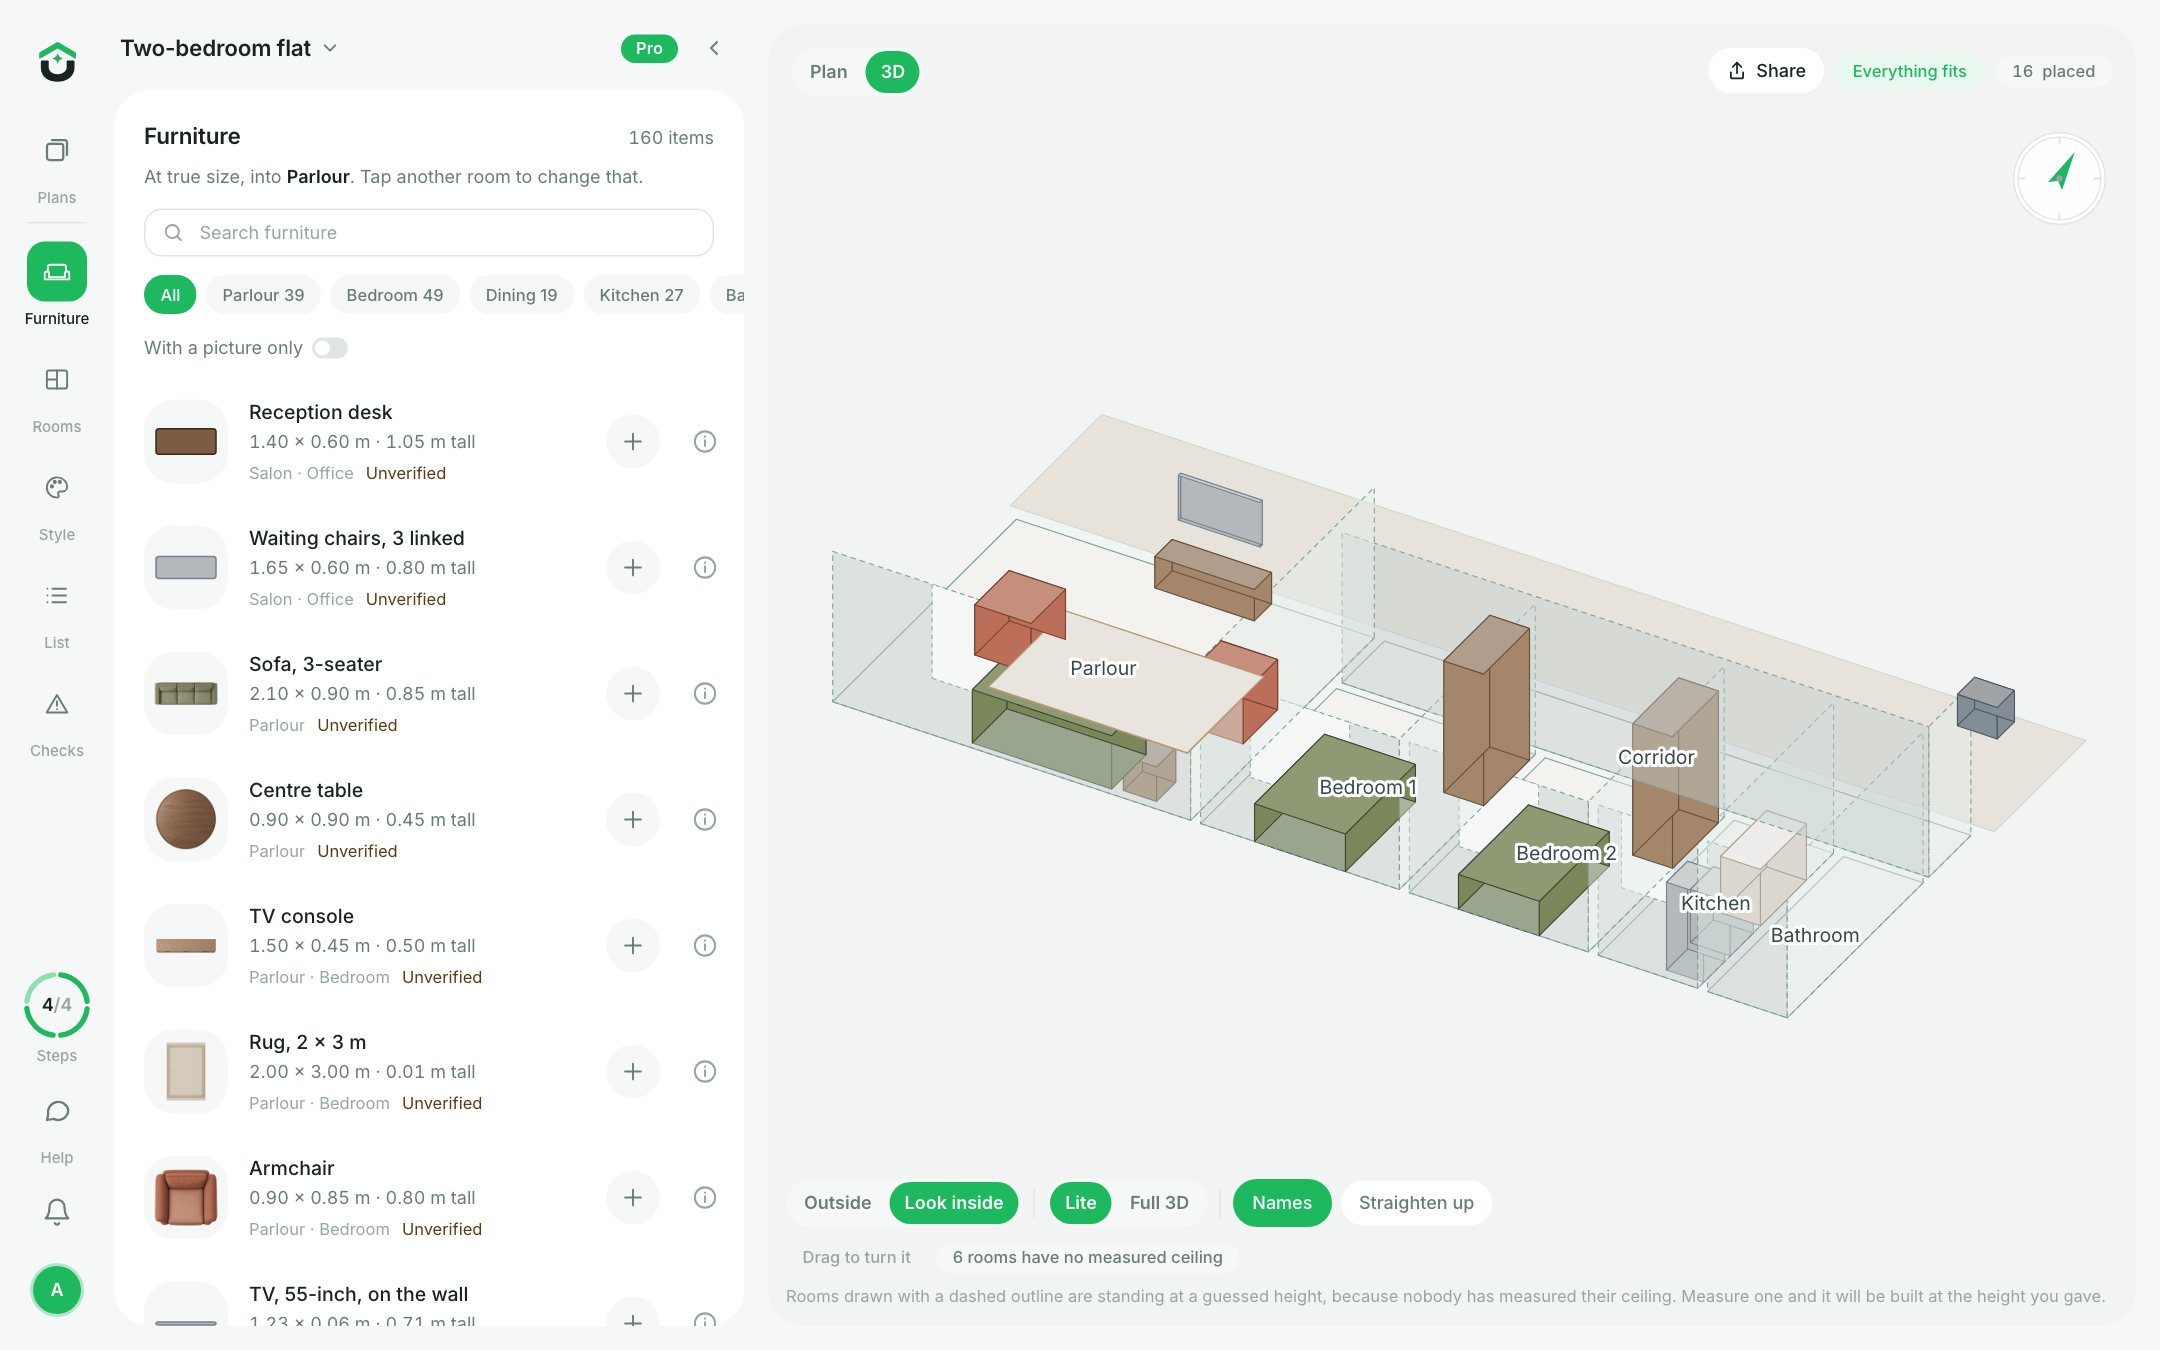Click 6 rooms have no measured ceiling
Screen dimensions: 2160x1350
pos(1087,1257)
